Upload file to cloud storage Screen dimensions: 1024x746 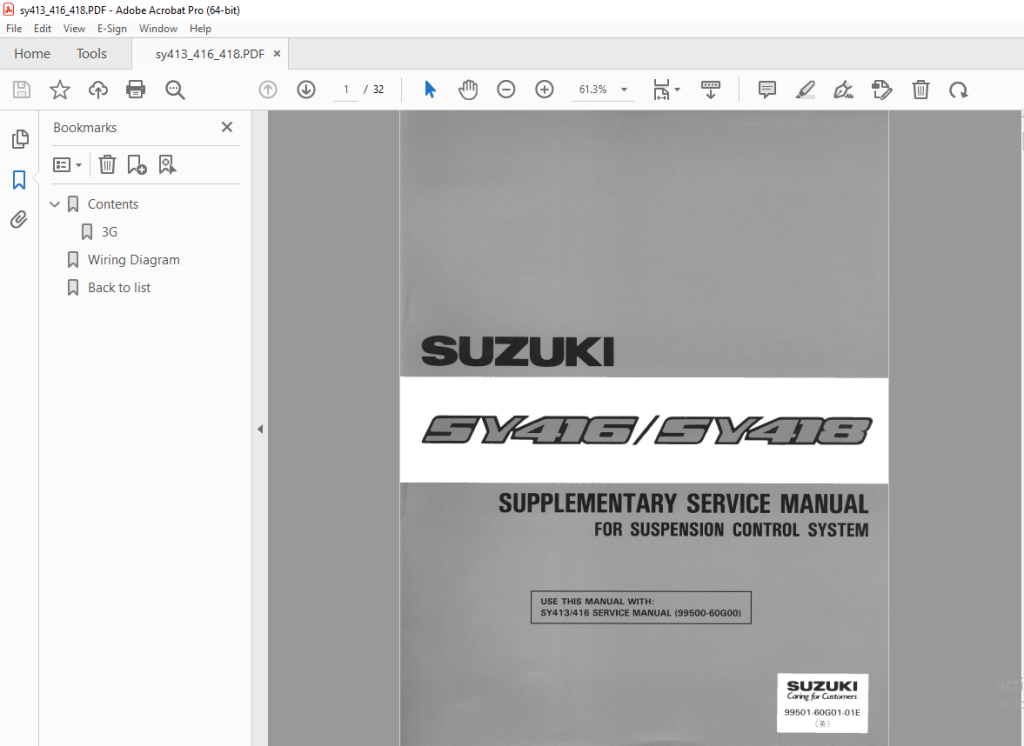pos(98,89)
